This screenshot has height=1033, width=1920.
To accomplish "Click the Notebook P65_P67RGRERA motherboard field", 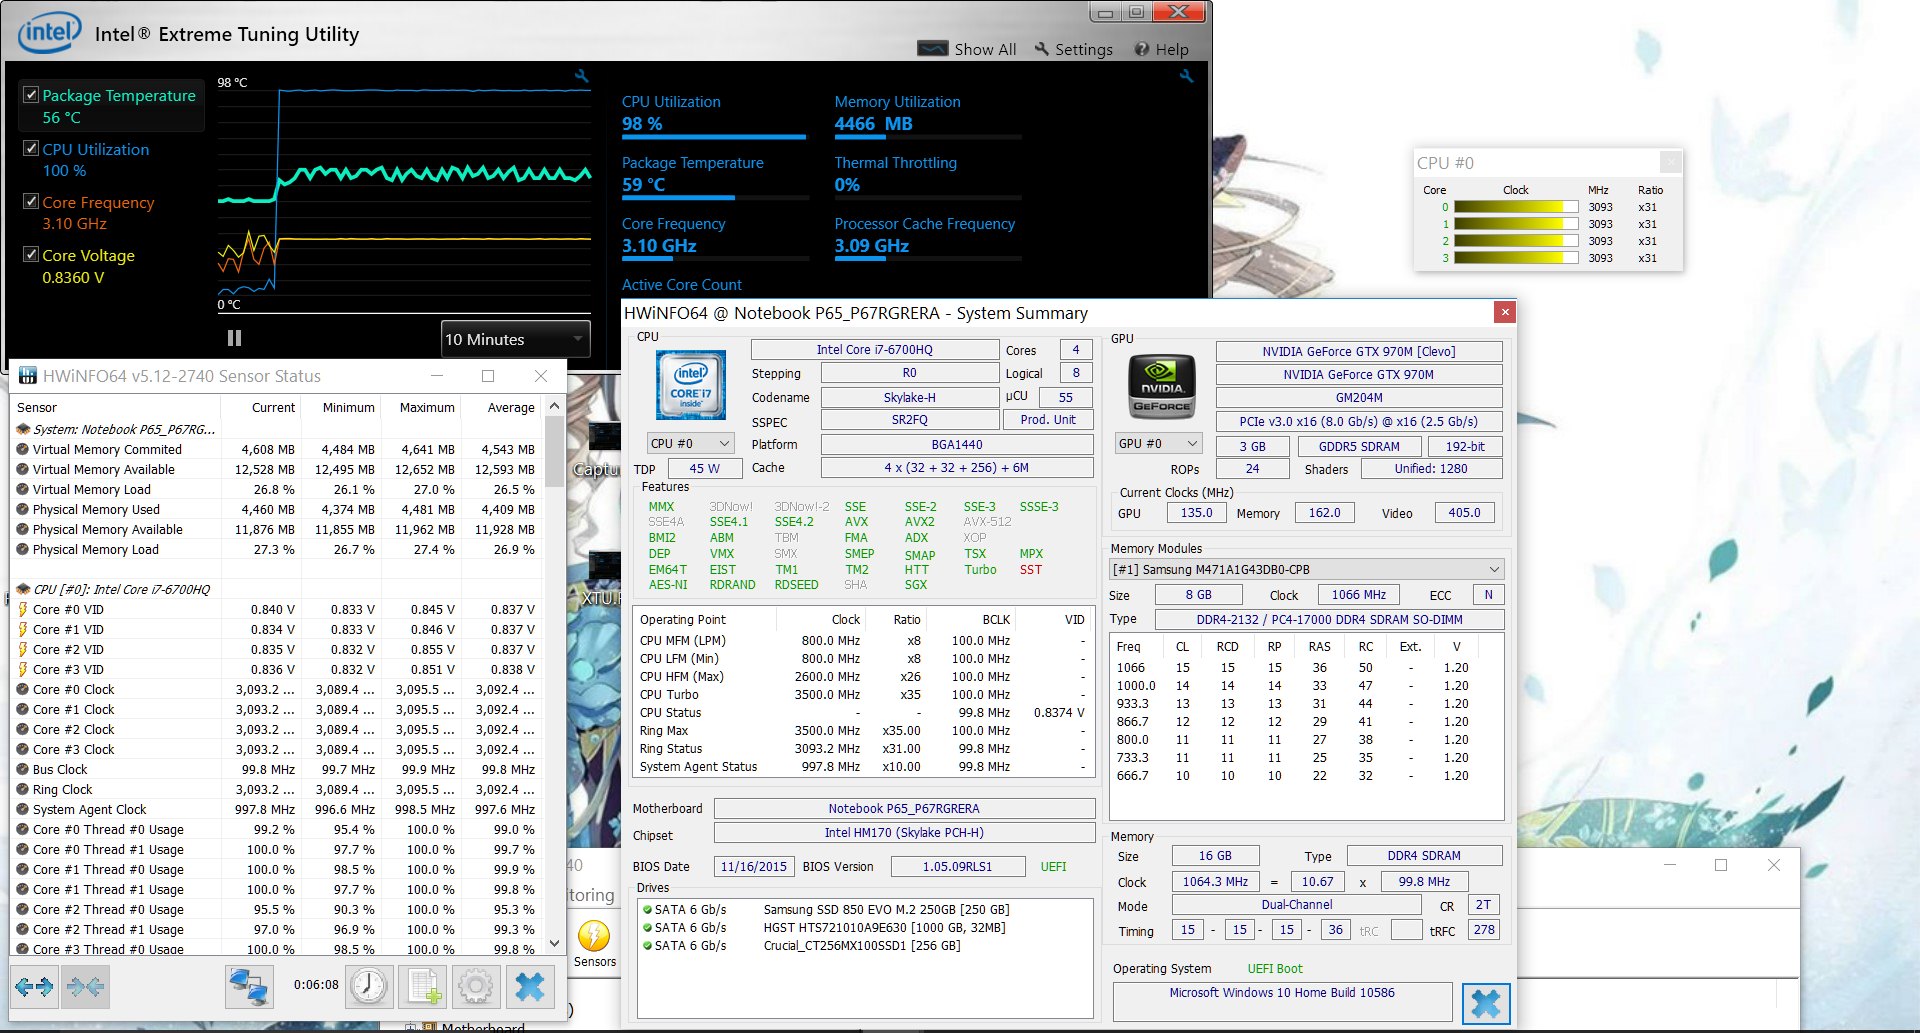I will (x=904, y=809).
